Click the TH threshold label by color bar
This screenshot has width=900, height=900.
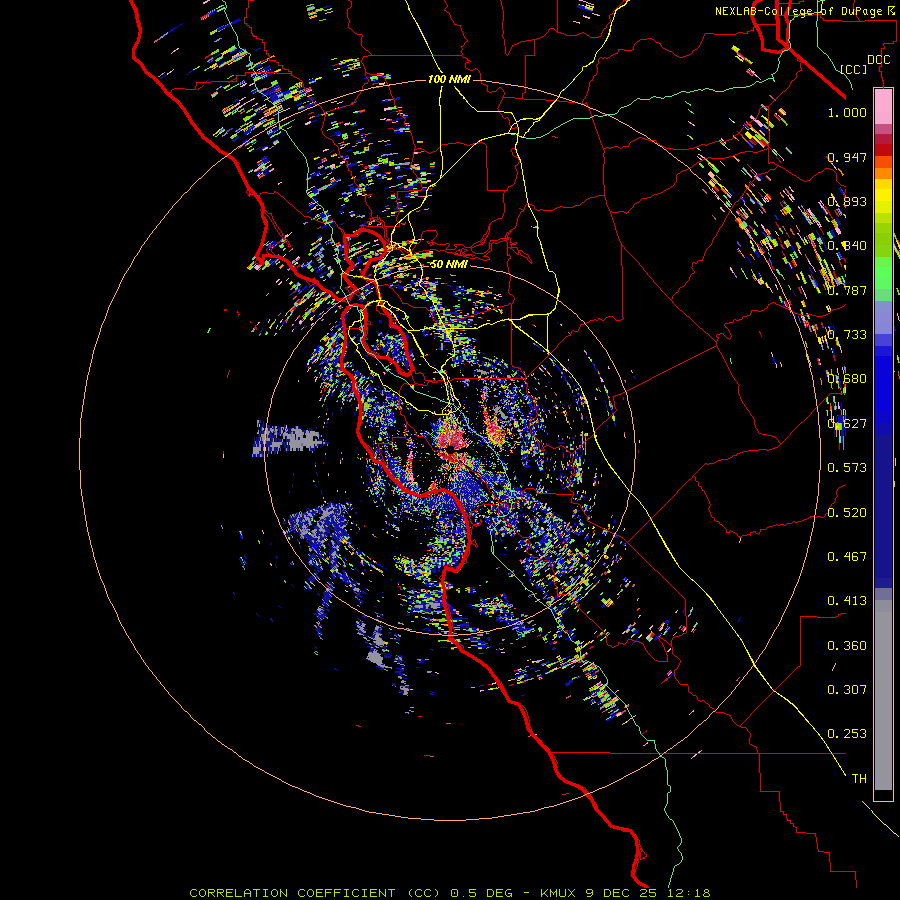(859, 779)
